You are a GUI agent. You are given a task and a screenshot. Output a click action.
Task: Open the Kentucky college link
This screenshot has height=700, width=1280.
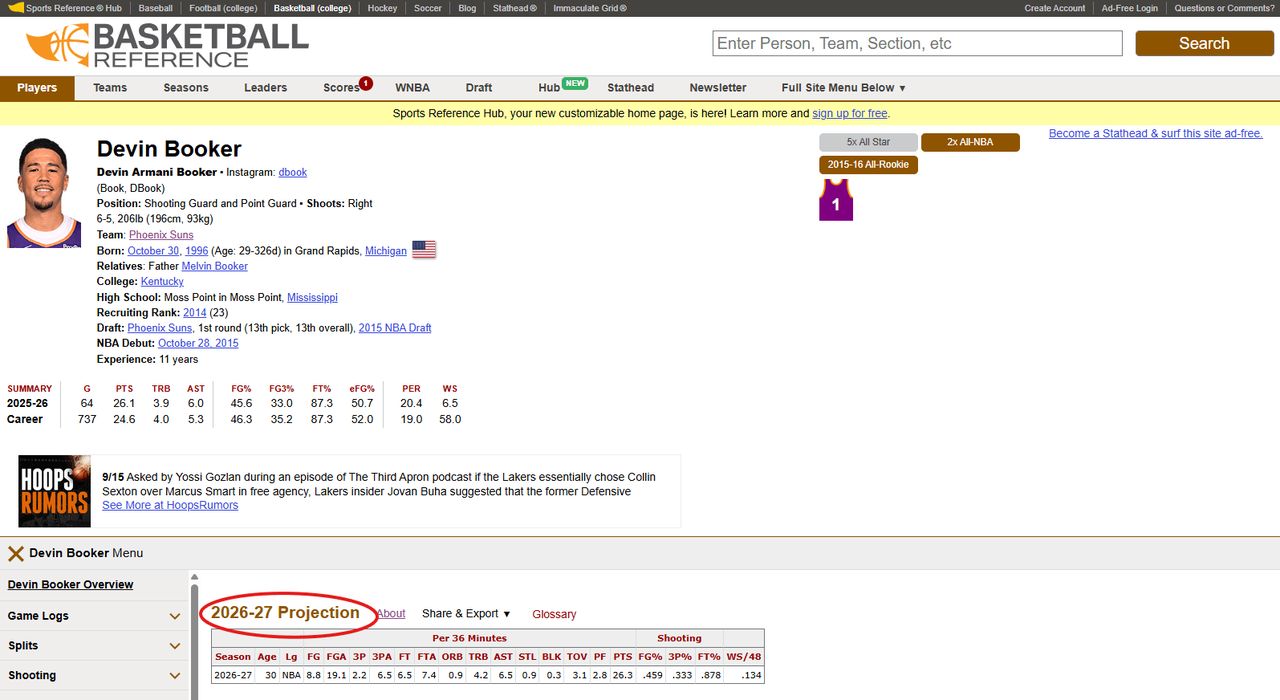coord(162,282)
